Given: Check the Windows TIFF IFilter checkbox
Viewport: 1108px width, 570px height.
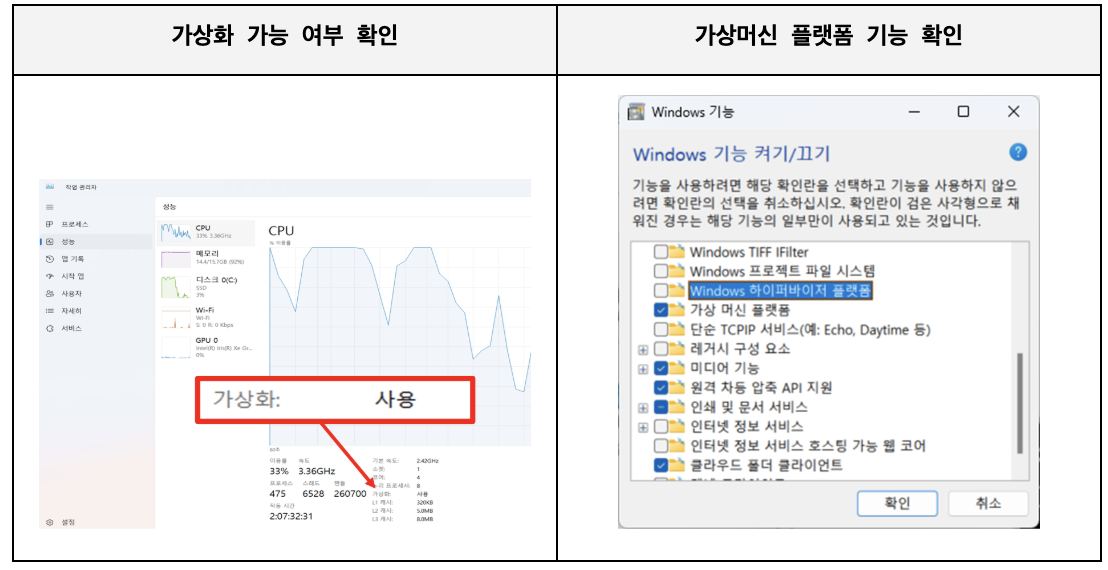Looking at the screenshot, I should click(661, 252).
